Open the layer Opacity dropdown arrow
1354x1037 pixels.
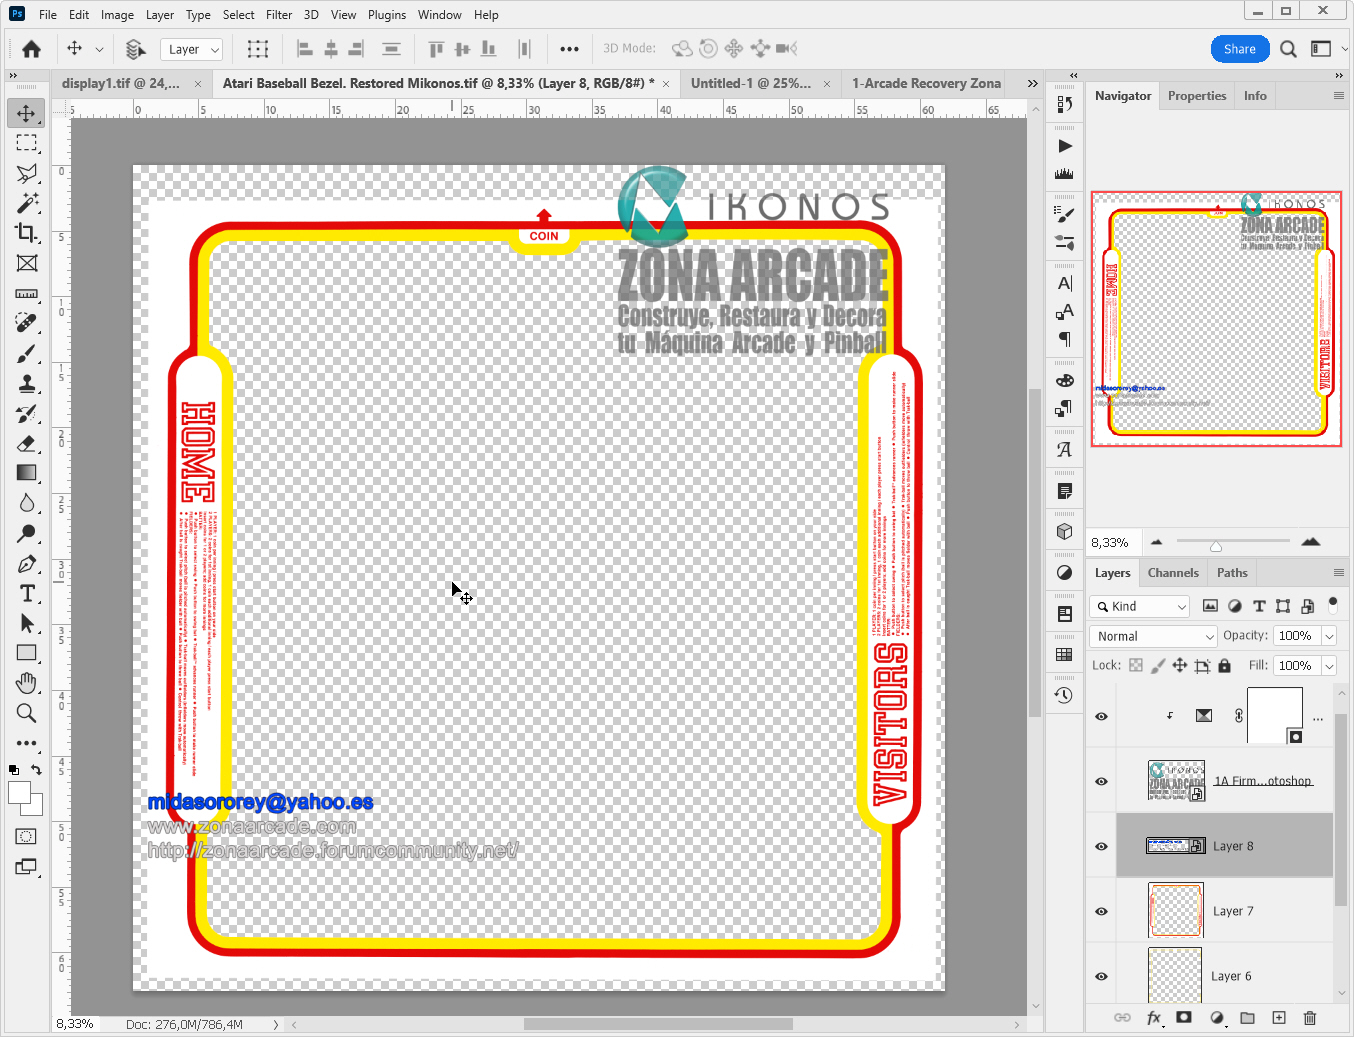[x=1329, y=636]
